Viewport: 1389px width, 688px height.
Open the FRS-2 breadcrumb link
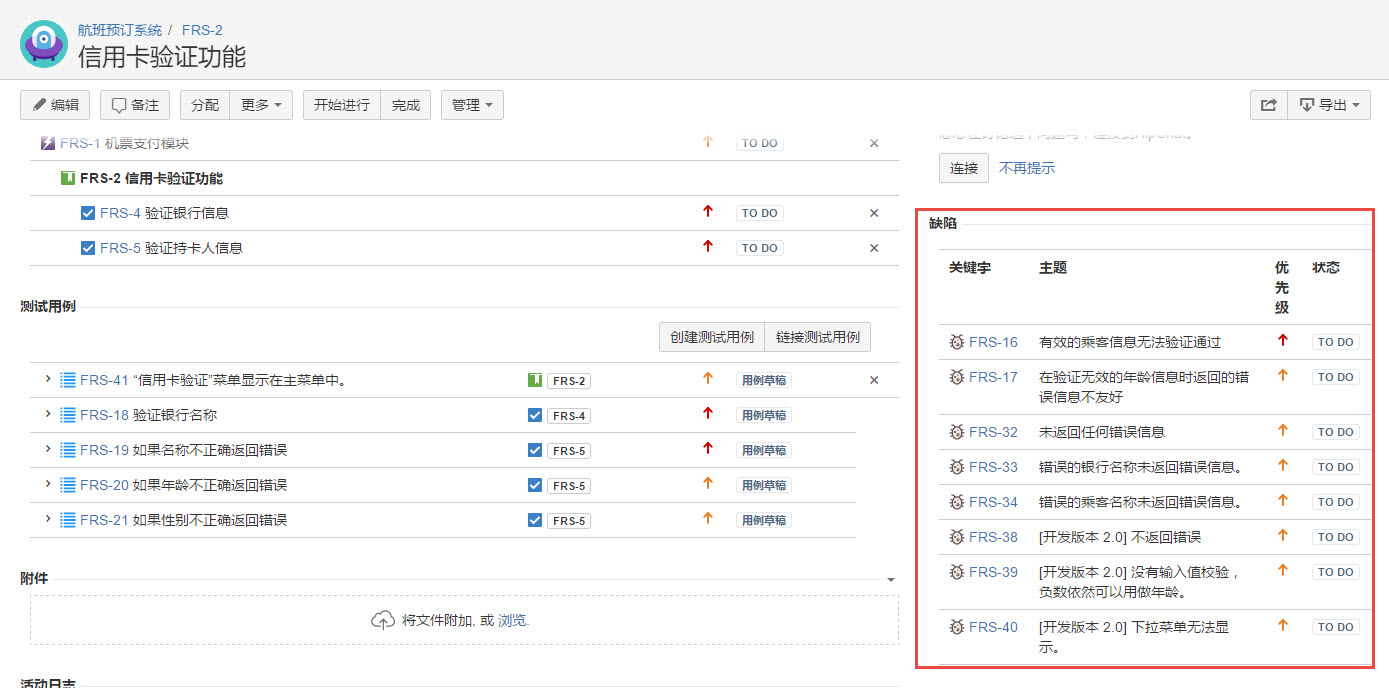[202, 30]
